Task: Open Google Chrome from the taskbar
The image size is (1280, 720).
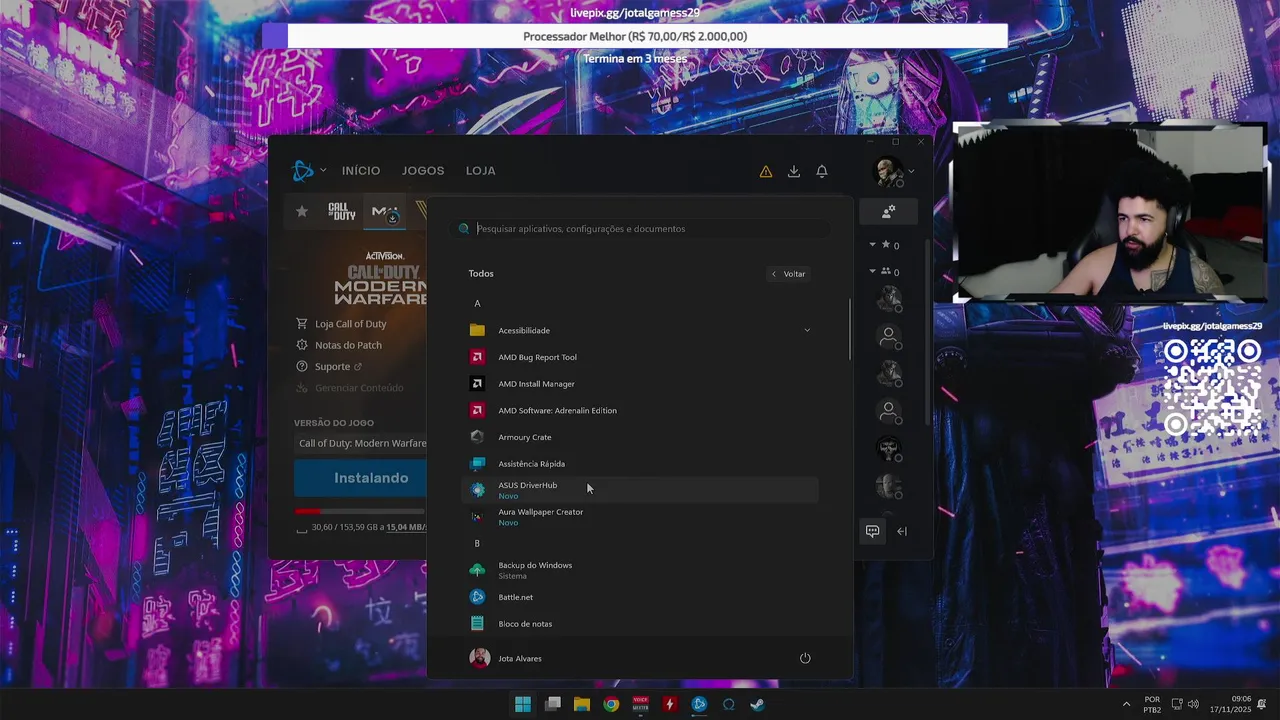Action: pos(611,704)
